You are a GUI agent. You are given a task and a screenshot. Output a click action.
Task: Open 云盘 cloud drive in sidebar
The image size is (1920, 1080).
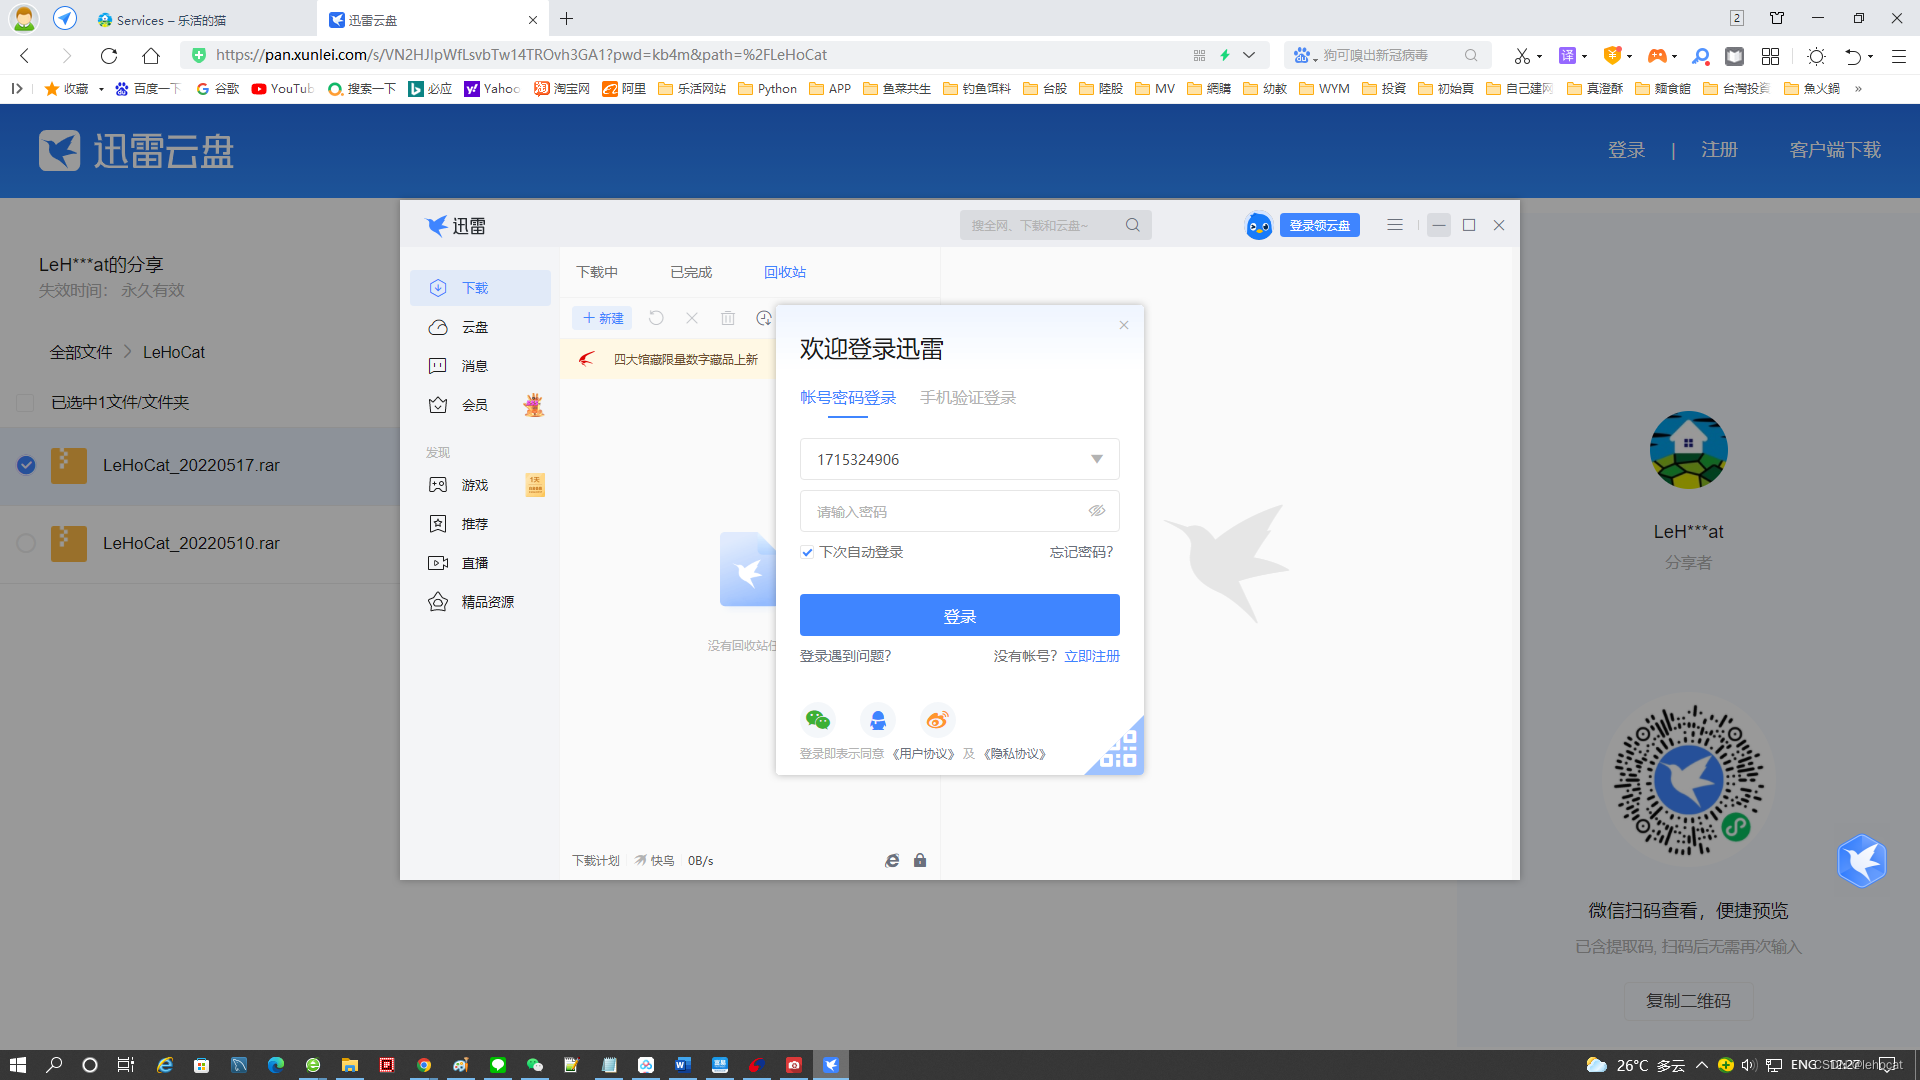point(474,328)
